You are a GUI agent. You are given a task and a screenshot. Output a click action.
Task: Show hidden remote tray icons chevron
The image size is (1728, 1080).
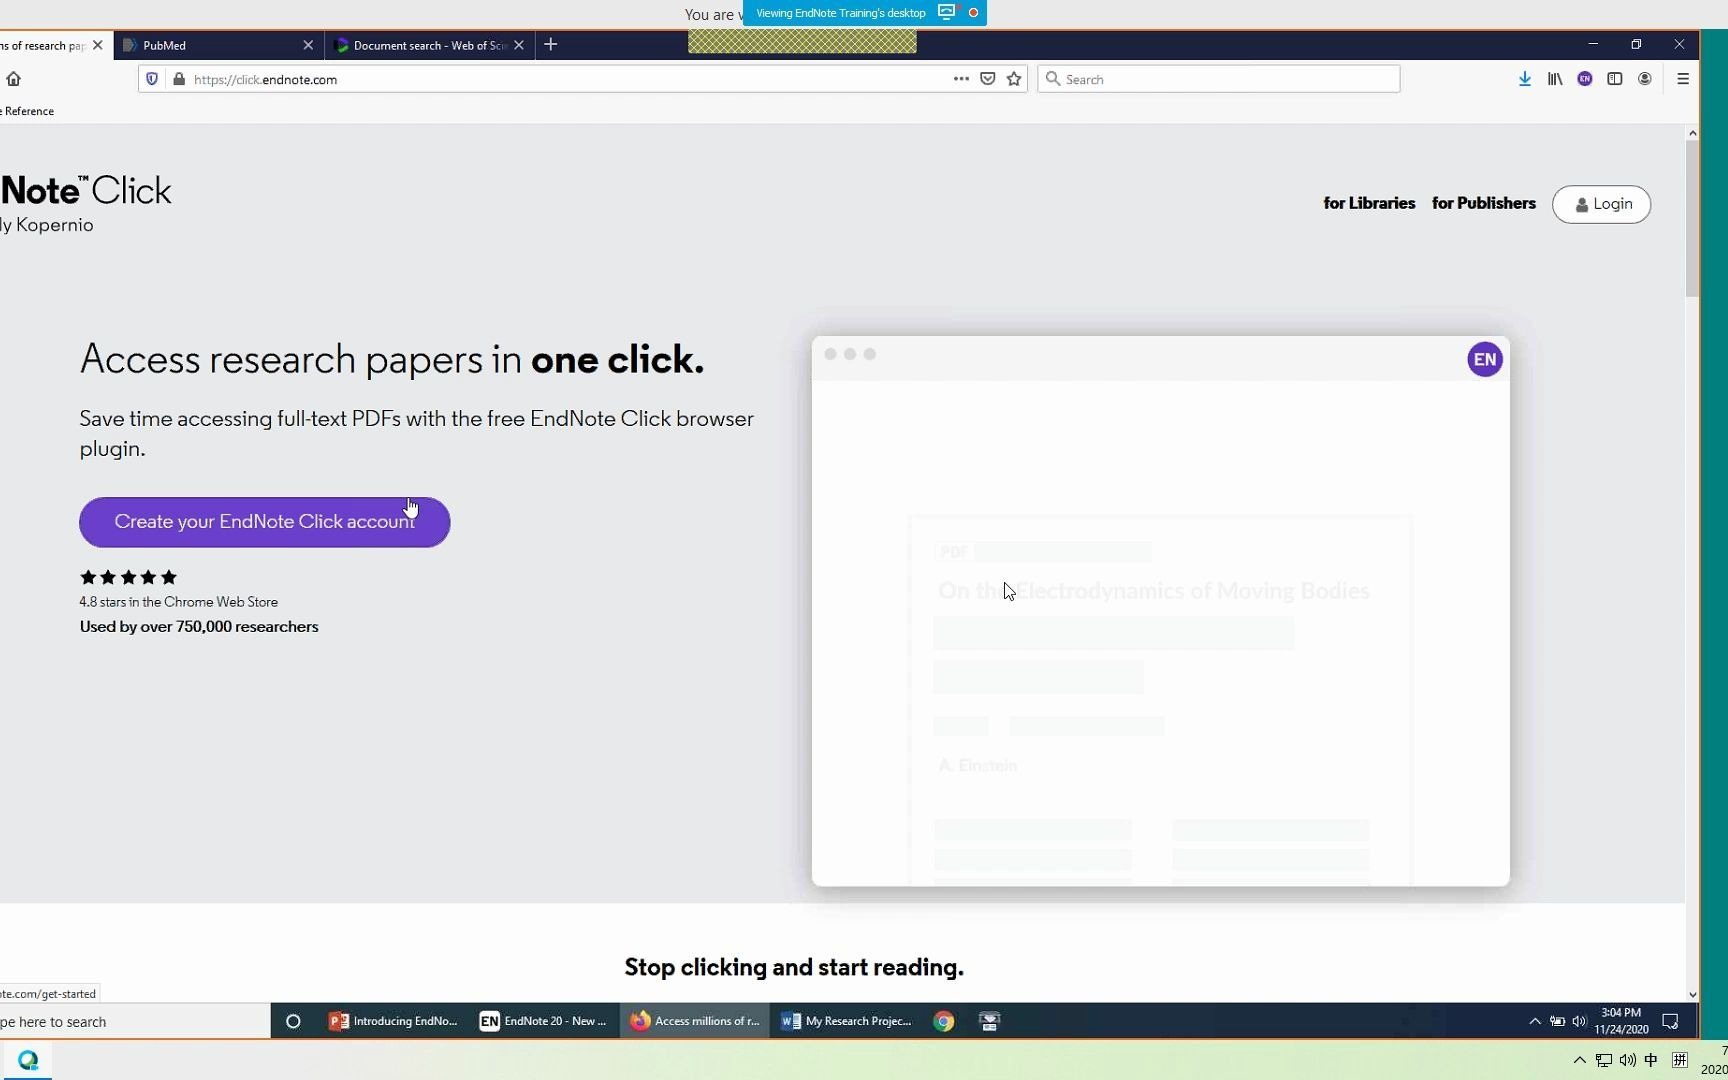1535,1021
